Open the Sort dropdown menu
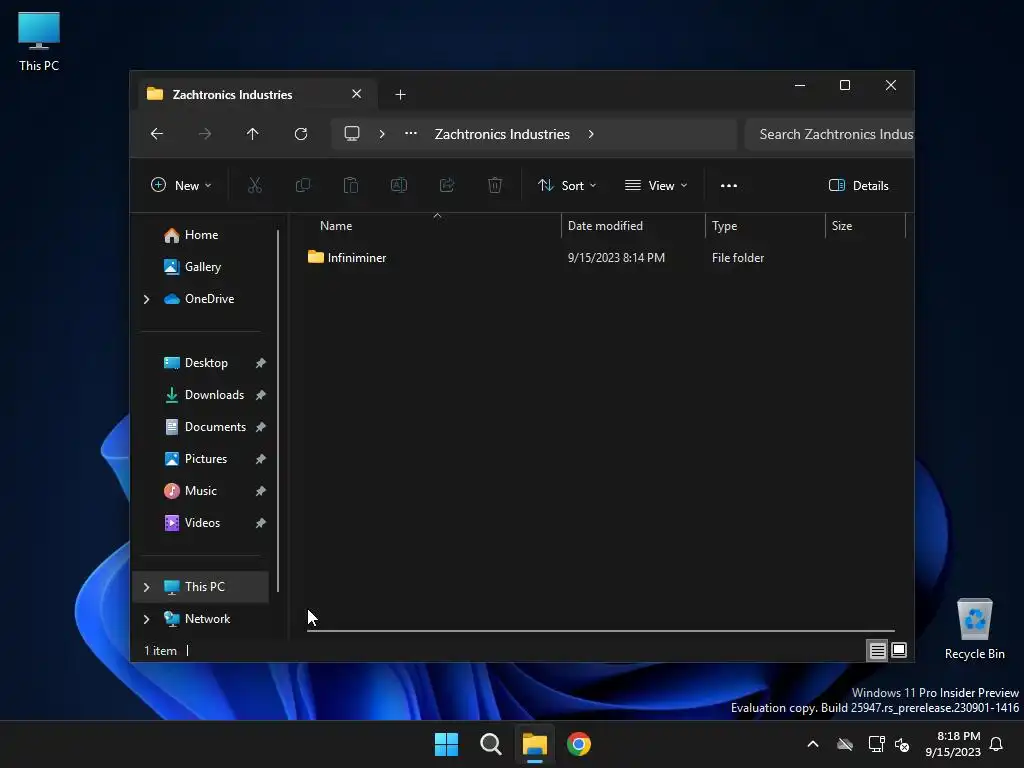The width and height of the screenshot is (1024, 768). pos(566,185)
